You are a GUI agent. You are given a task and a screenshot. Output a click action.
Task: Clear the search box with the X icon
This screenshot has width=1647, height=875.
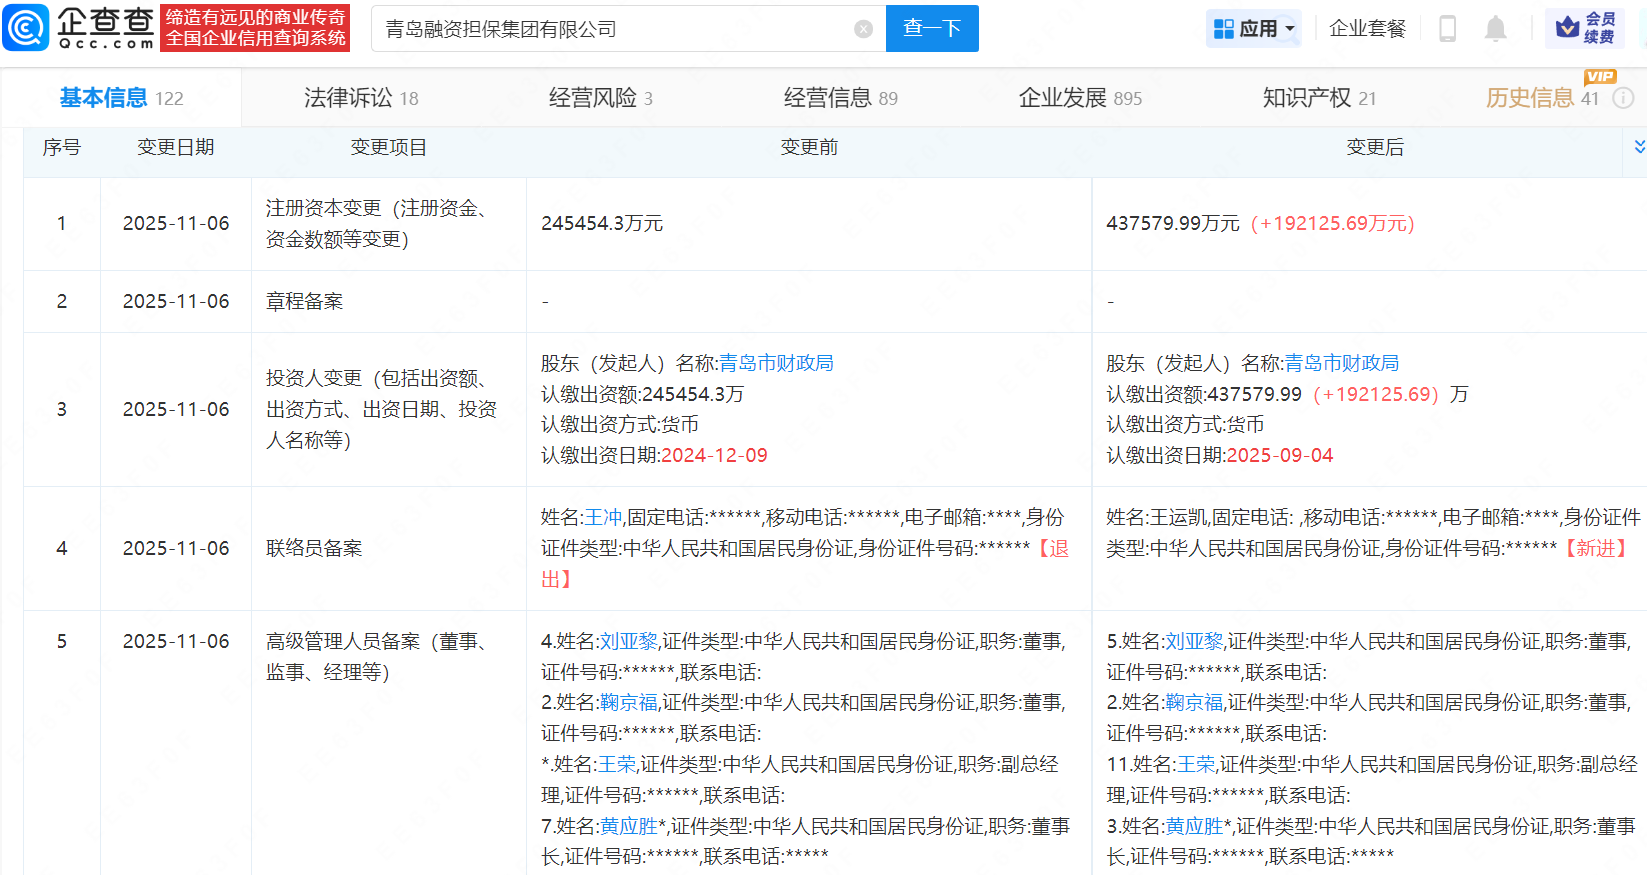coord(863,29)
